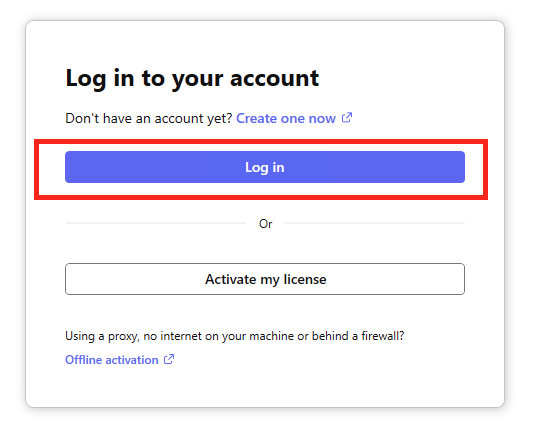
Task: Click the arrow-in-box icon after 'now'
Action: tap(347, 118)
